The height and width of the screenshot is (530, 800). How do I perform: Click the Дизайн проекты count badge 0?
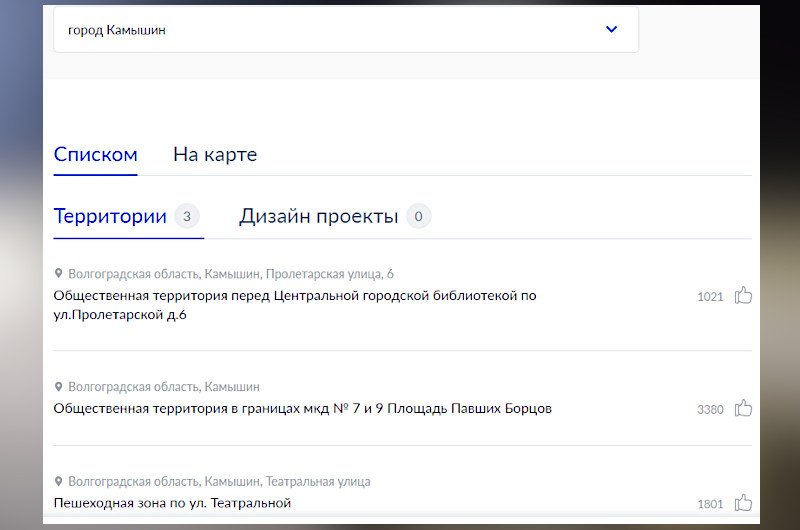[x=418, y=216]
